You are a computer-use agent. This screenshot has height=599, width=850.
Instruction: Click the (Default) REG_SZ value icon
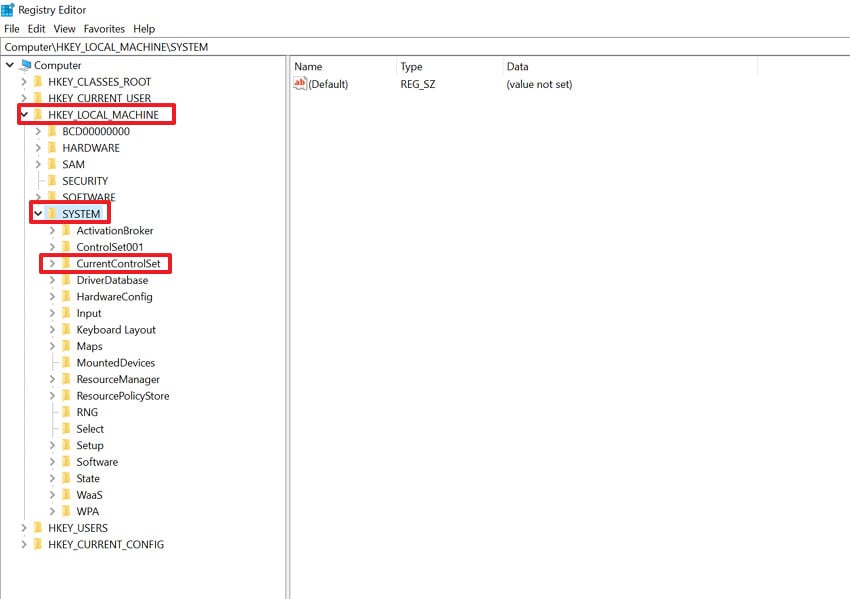(300, 84)
